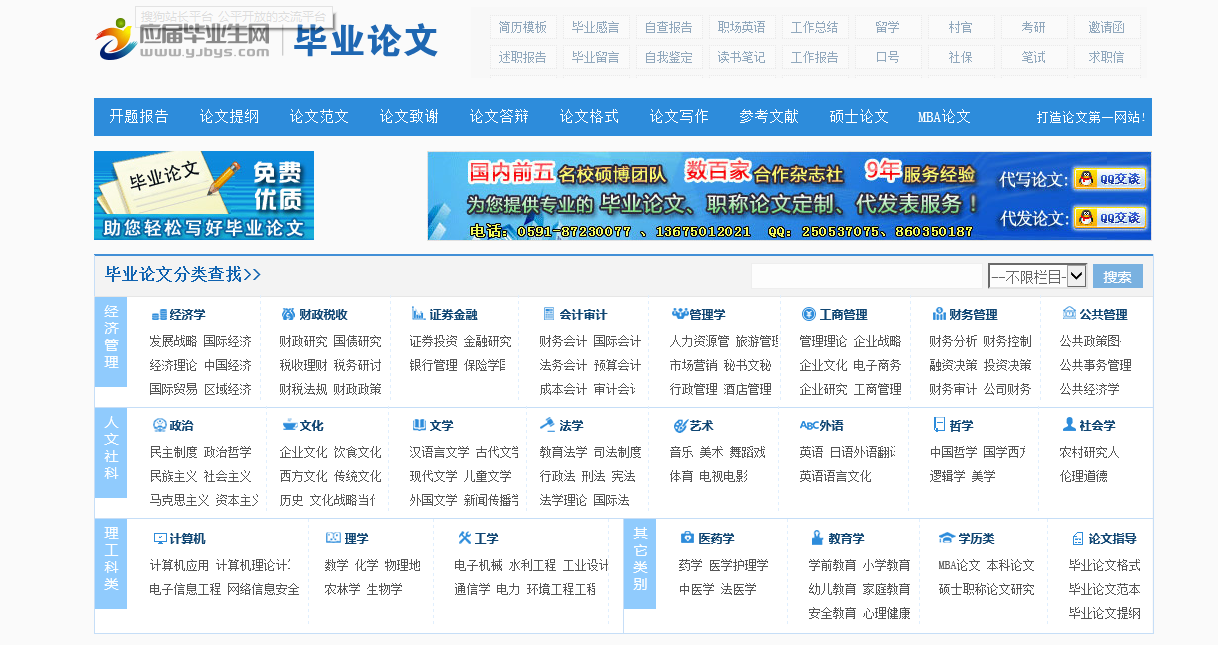Open the 论文范文 nav item
This screenshot has width=1218, height=645.
pos(319,117)
